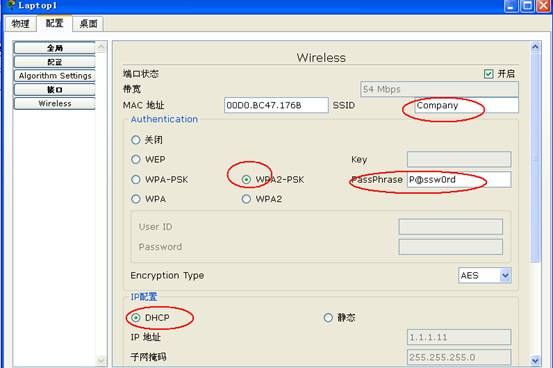The width and height of the screenshot is (553, 368).
Task: Click the main panel scroll-down arrow
Action: tap(535, 361)
